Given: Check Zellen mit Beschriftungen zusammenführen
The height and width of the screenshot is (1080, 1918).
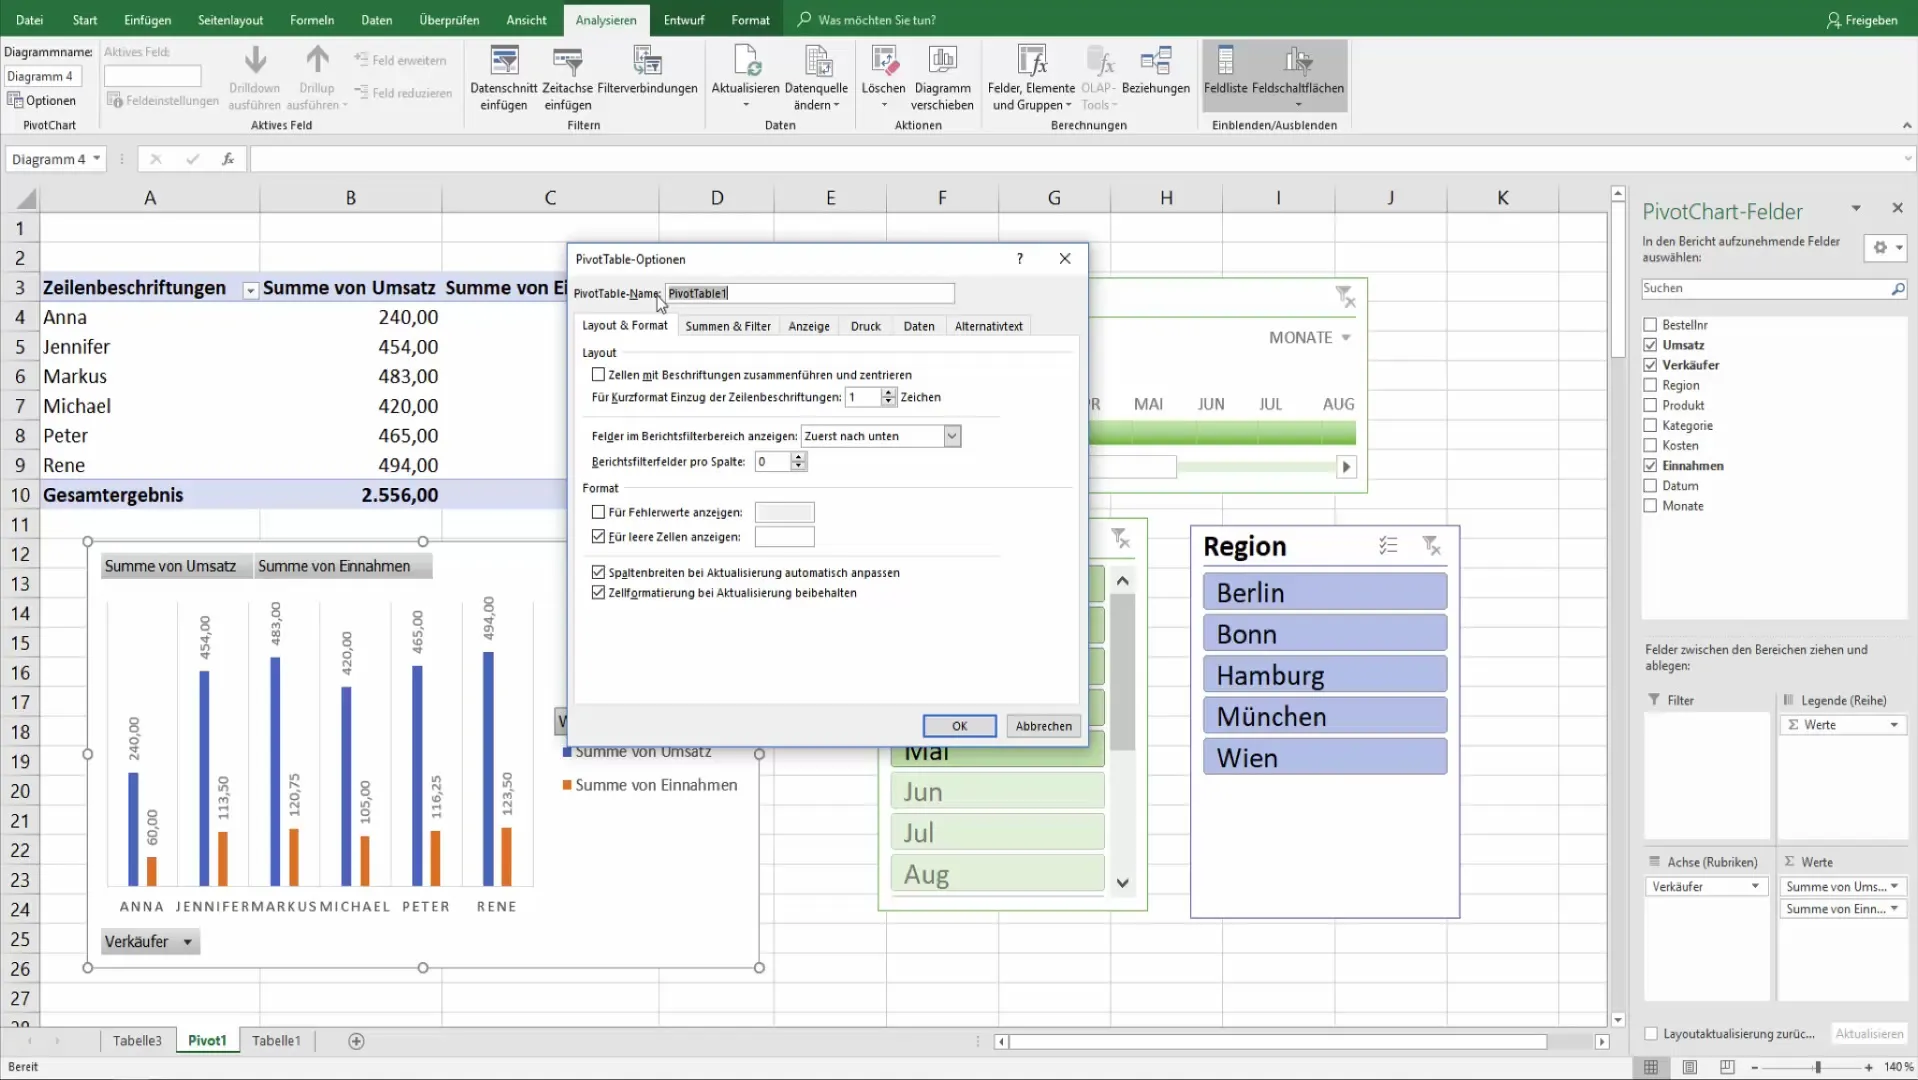Looking at the screenshot, I should click(599, 375).
